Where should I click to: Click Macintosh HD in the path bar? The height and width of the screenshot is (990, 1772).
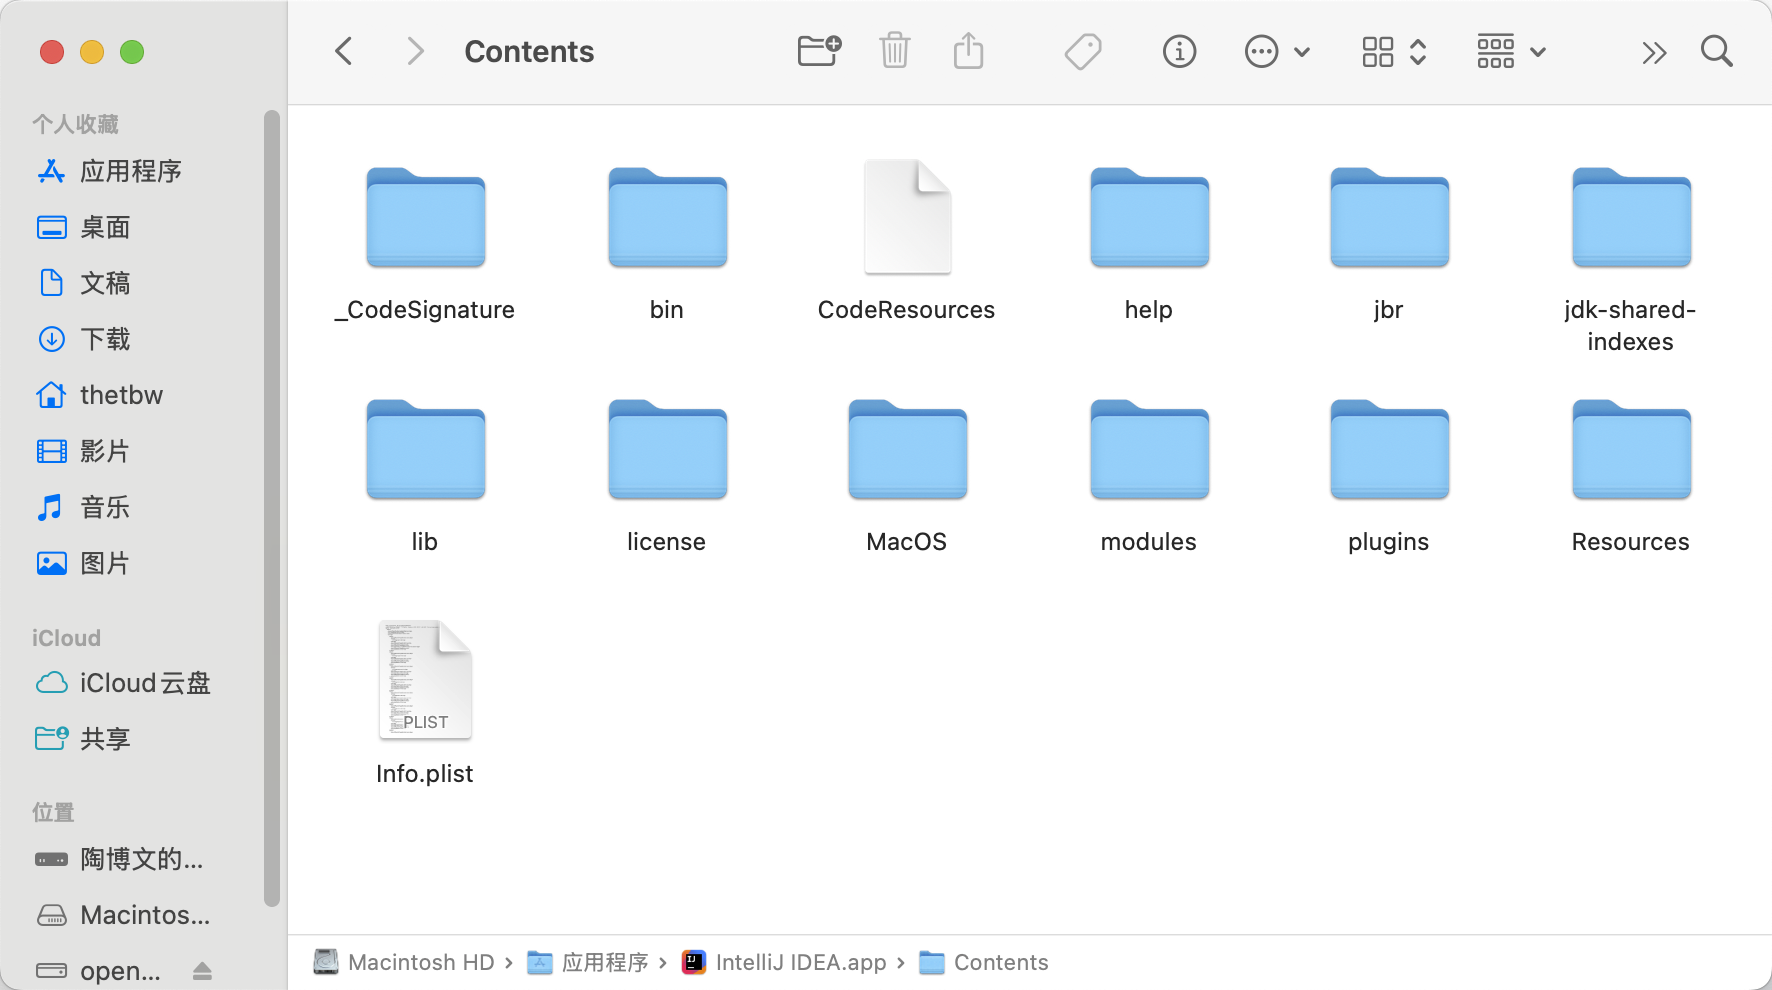click(x=405, y=962)
